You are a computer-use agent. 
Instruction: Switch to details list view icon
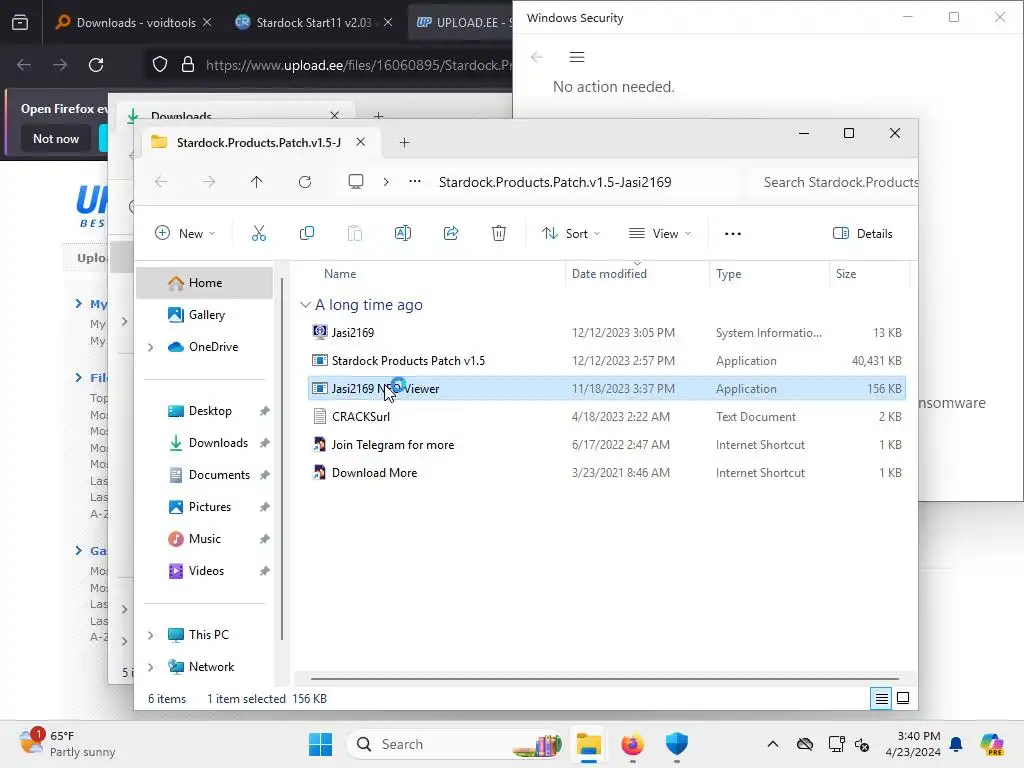click(881, 699)
